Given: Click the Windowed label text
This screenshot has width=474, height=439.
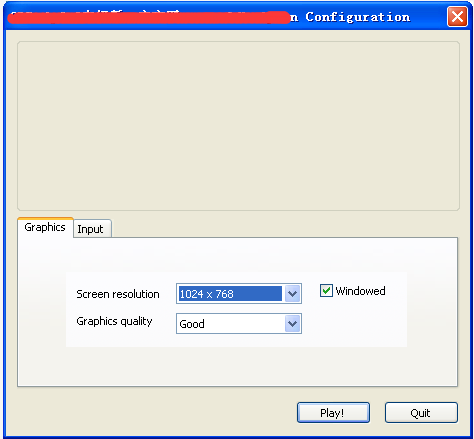Looking at the screenshot, I should click(x=360, y=291).
